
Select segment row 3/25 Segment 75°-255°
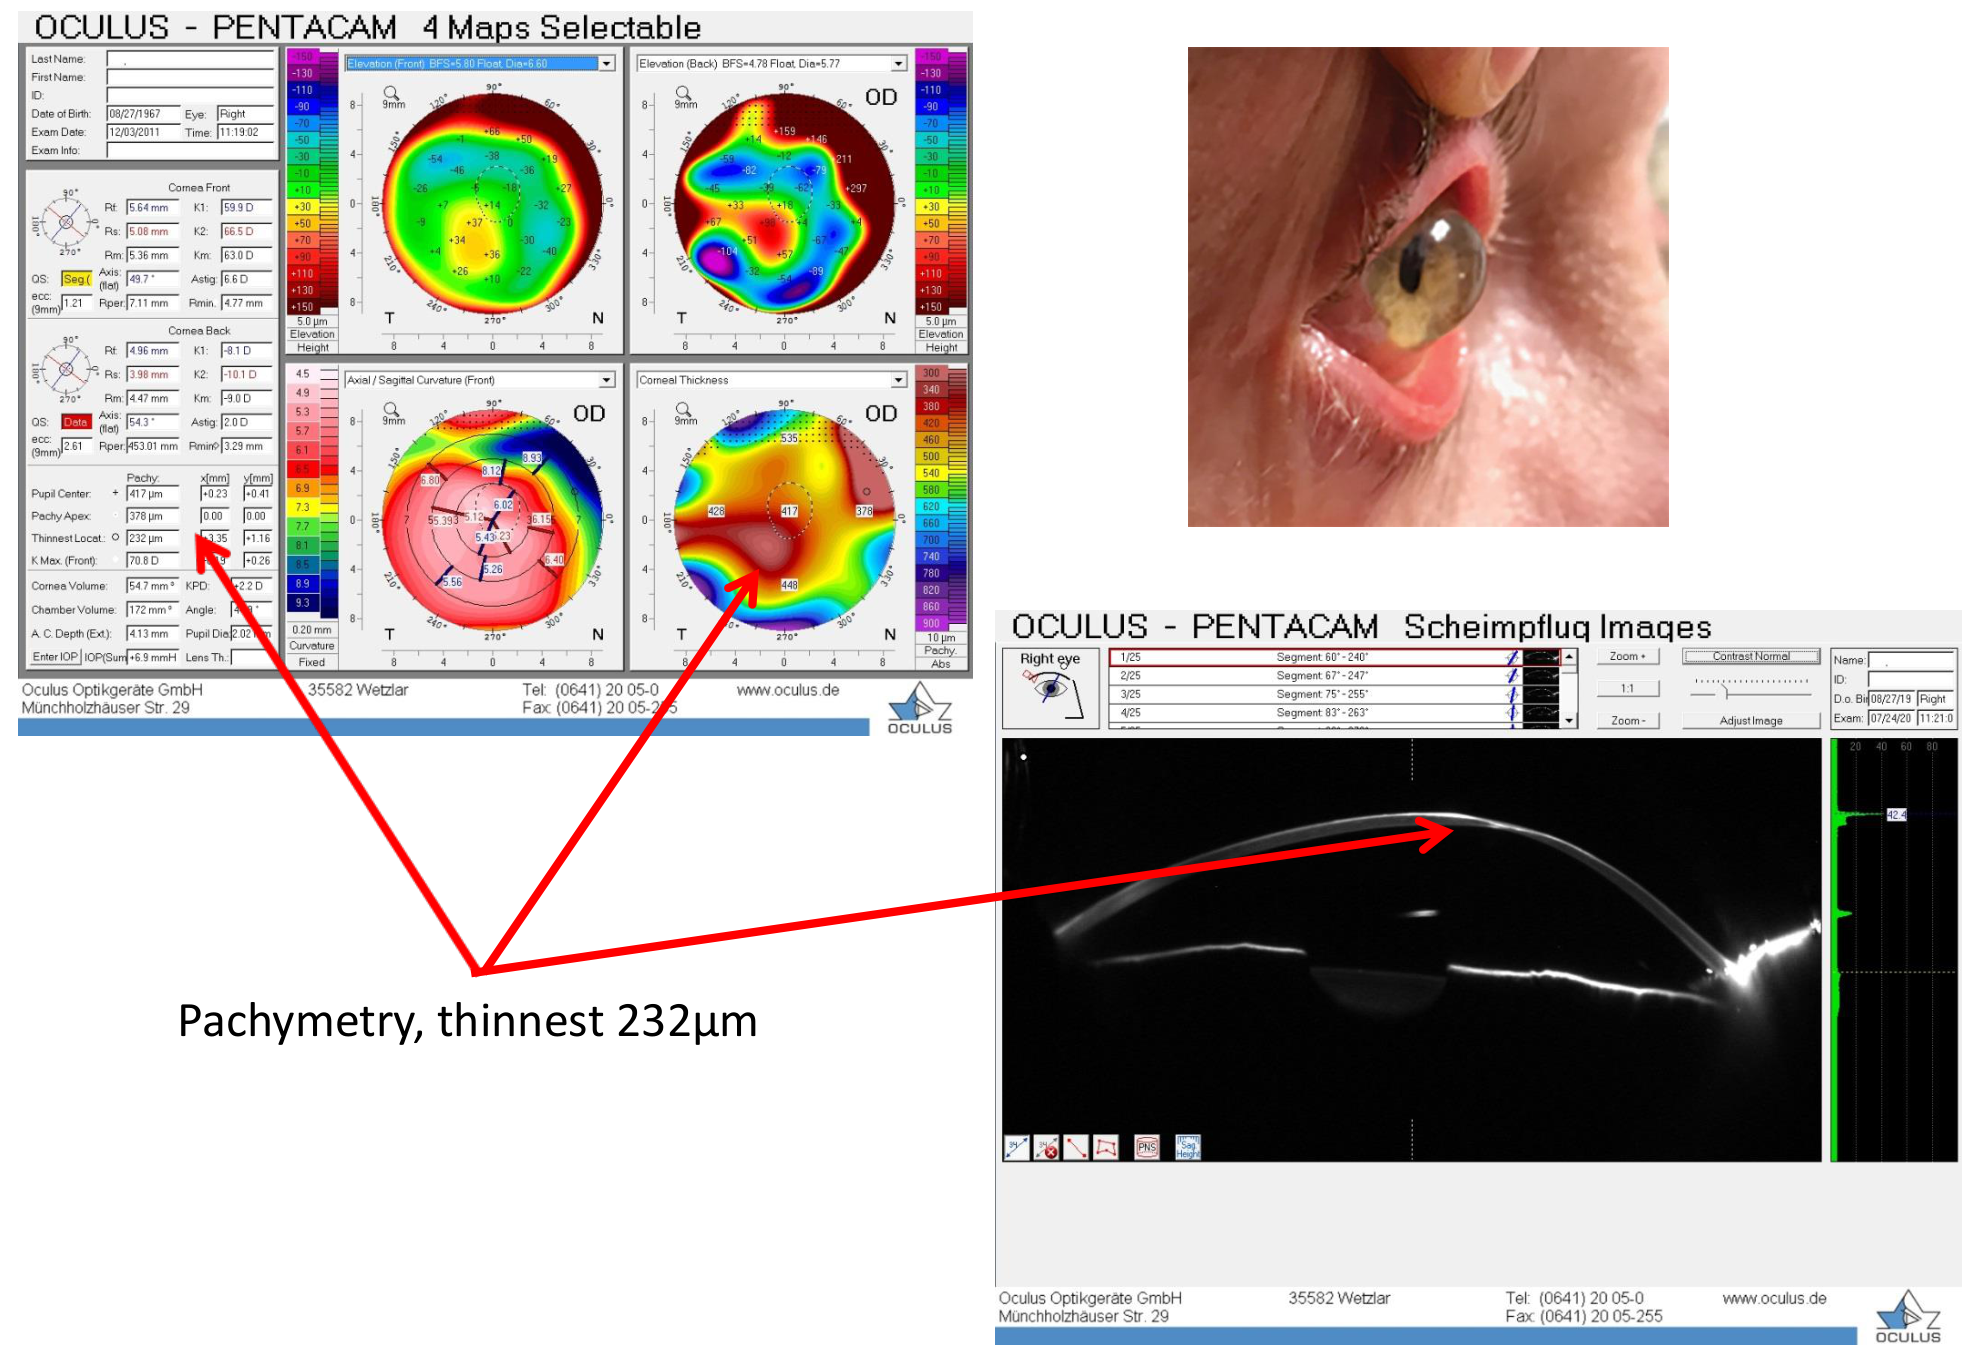(1335, 694)
